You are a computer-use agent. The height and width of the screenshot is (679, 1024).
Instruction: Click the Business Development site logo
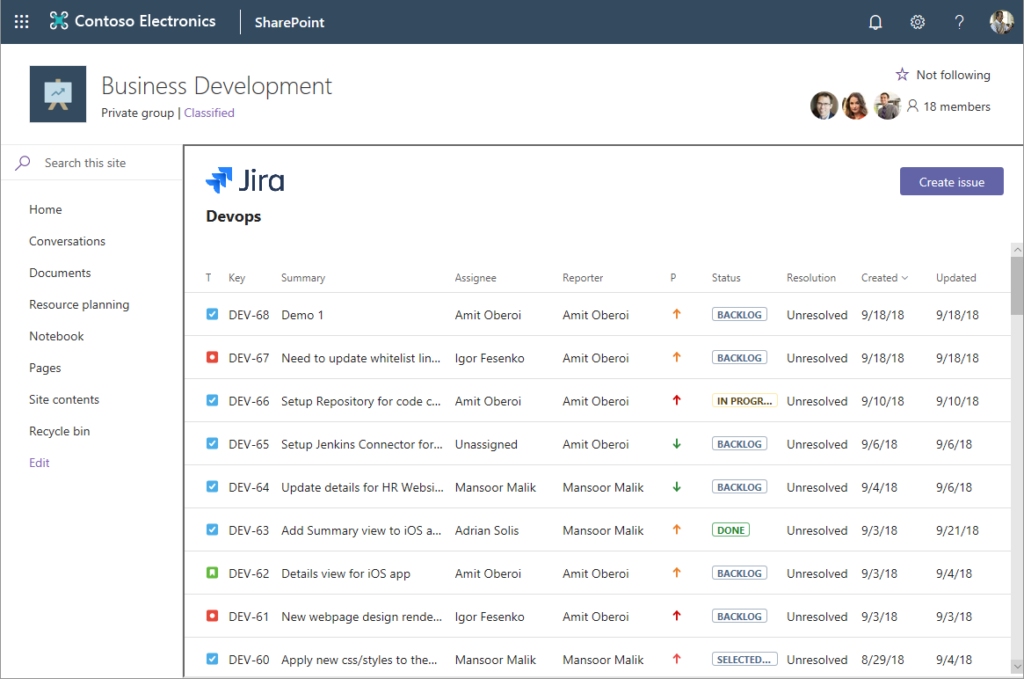[58, 94]
